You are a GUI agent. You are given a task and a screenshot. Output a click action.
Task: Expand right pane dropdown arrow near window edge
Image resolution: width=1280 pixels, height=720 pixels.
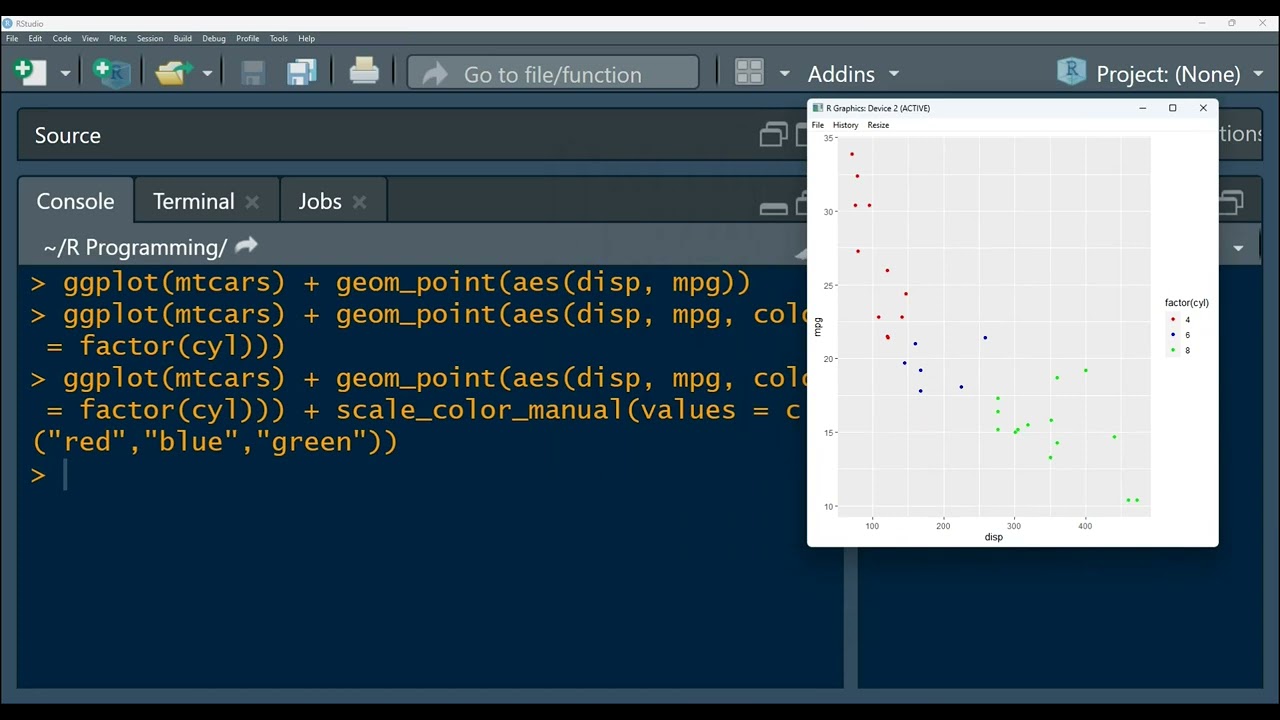click(1239, 248)
